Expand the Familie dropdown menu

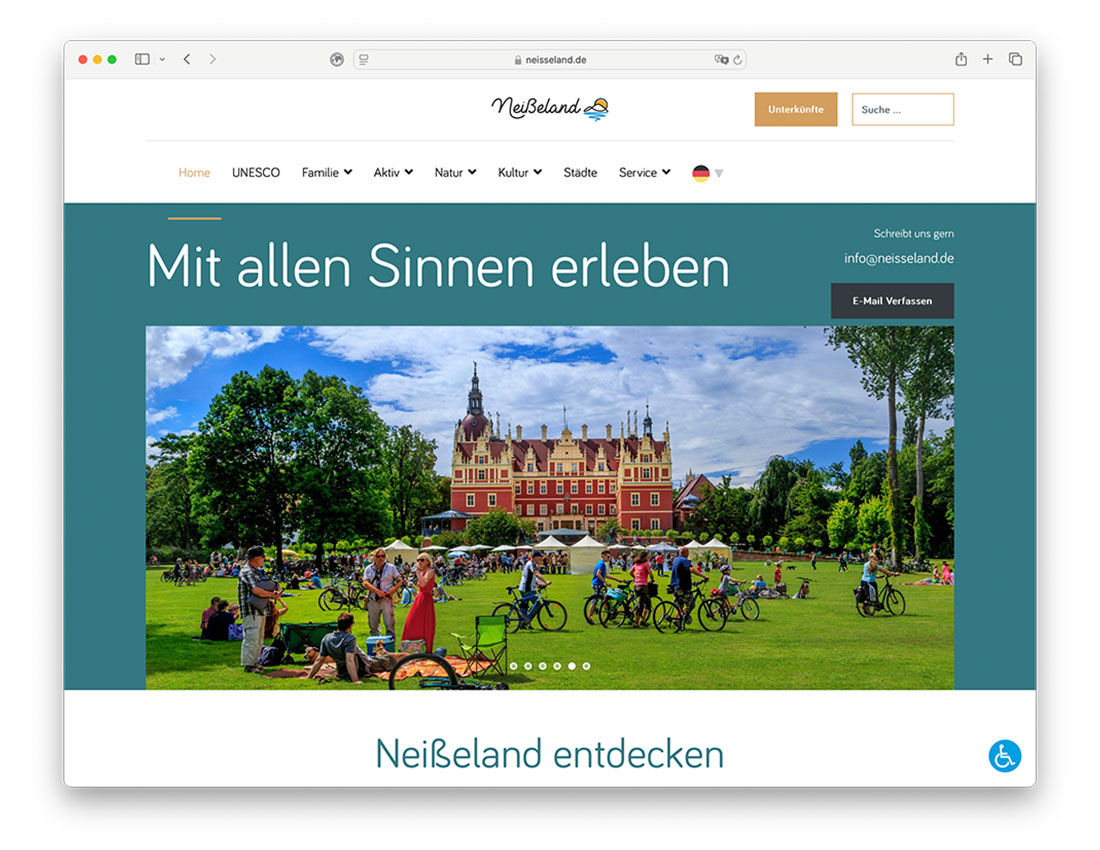tap(327, 173)
